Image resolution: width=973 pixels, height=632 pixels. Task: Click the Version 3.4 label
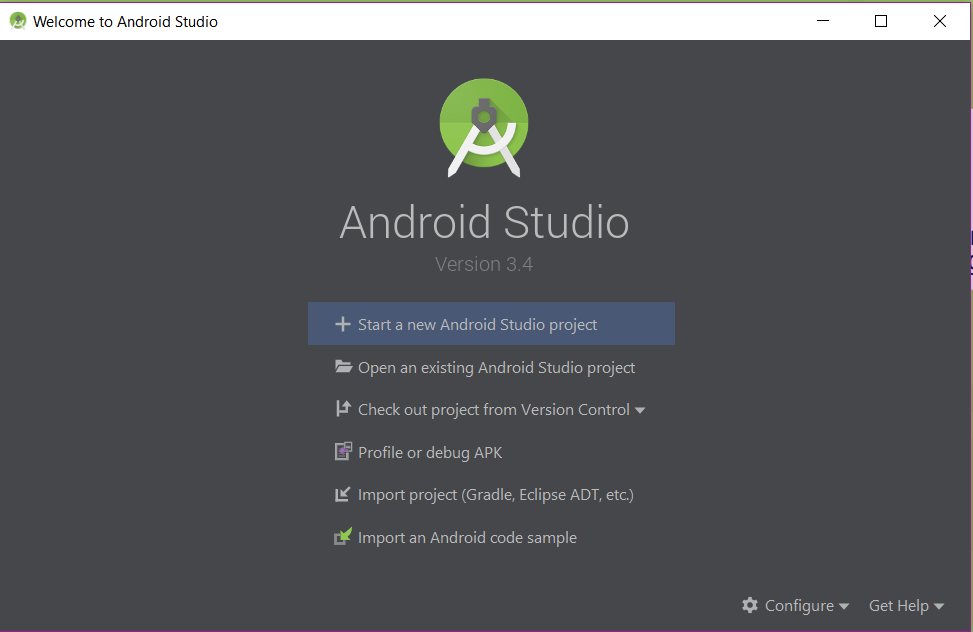(x=484, y=264)
